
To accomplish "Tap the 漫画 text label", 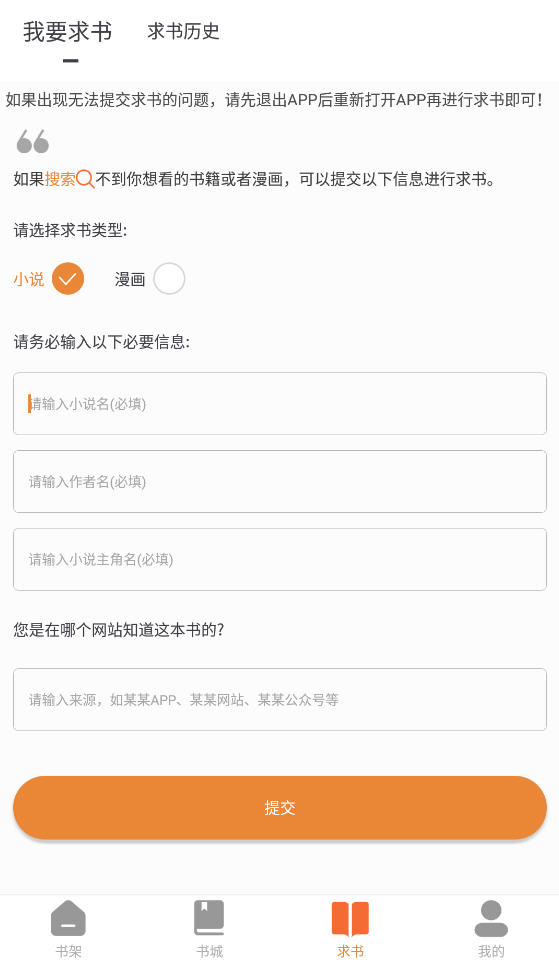I will 130,279.
